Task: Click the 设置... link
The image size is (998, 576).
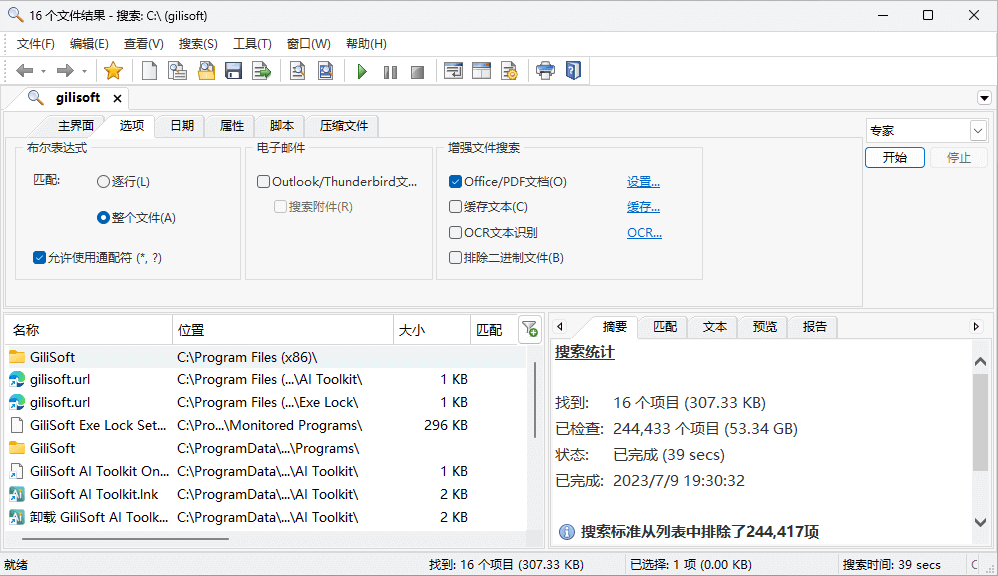Action: pyautogui.click(x=643, y=182)
